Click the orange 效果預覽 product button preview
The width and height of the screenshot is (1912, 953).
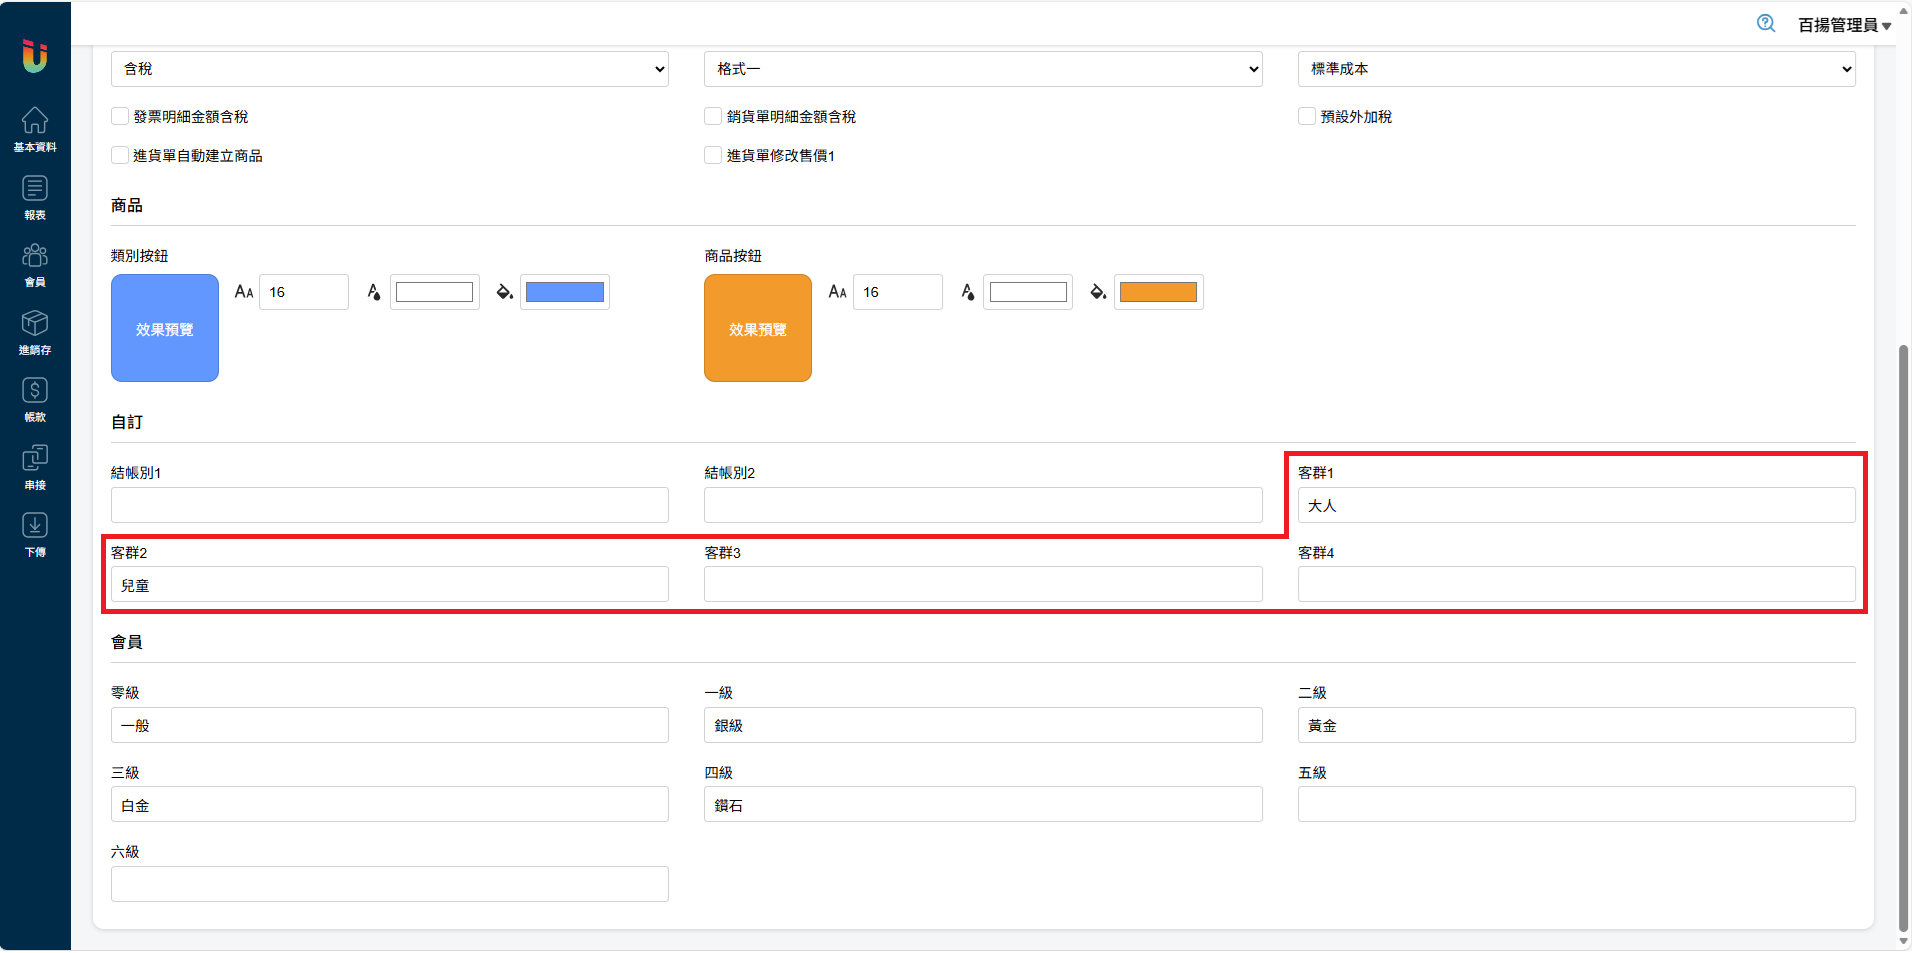758,328
